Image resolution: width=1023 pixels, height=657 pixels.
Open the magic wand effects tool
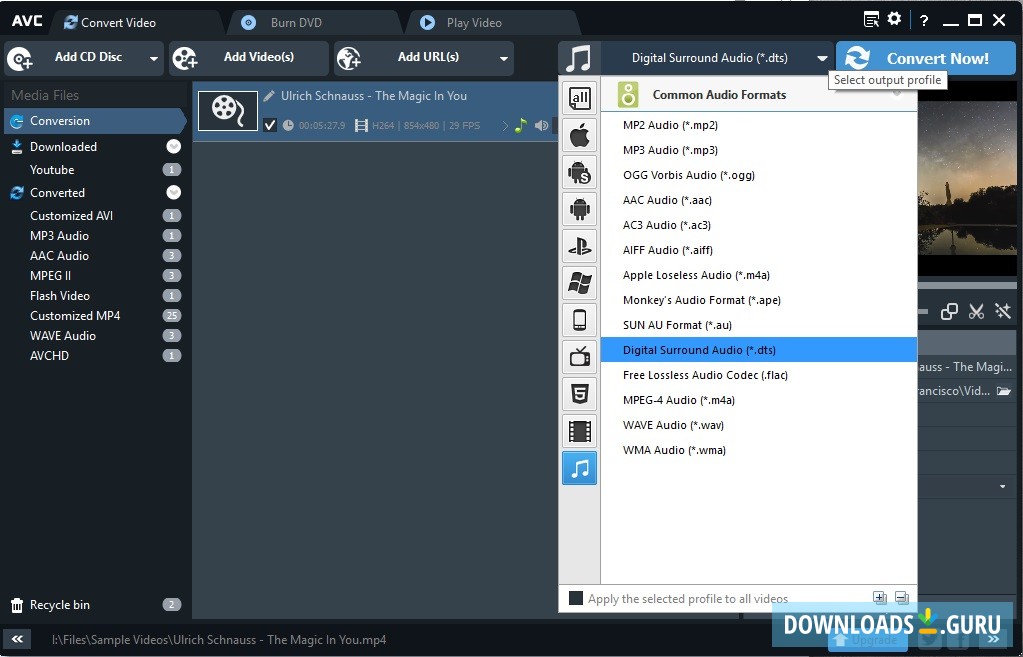click(x=1003, y=311)
